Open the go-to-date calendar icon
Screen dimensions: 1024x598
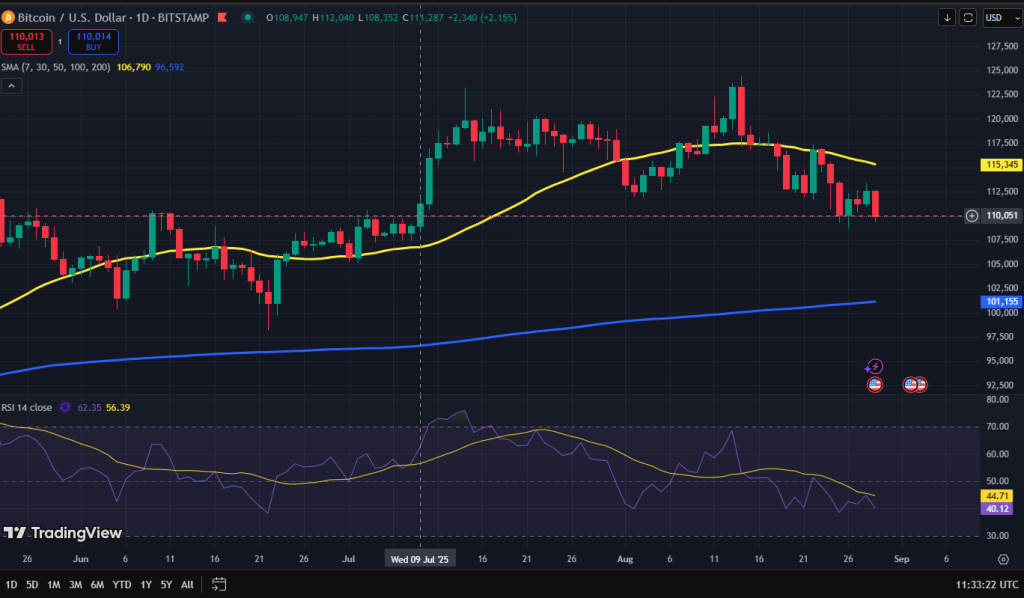219,584
